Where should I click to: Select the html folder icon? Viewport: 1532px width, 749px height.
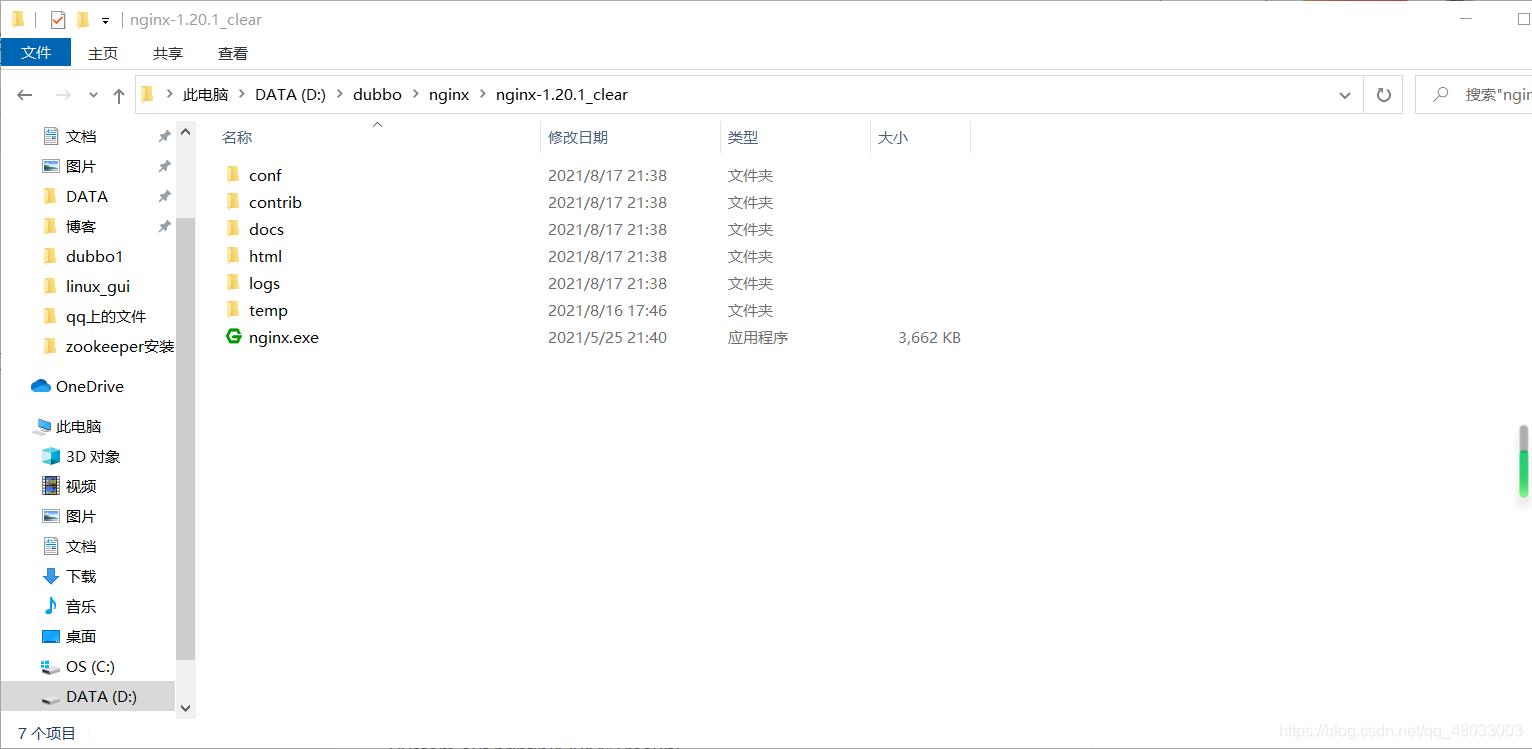tap(233, 256)
